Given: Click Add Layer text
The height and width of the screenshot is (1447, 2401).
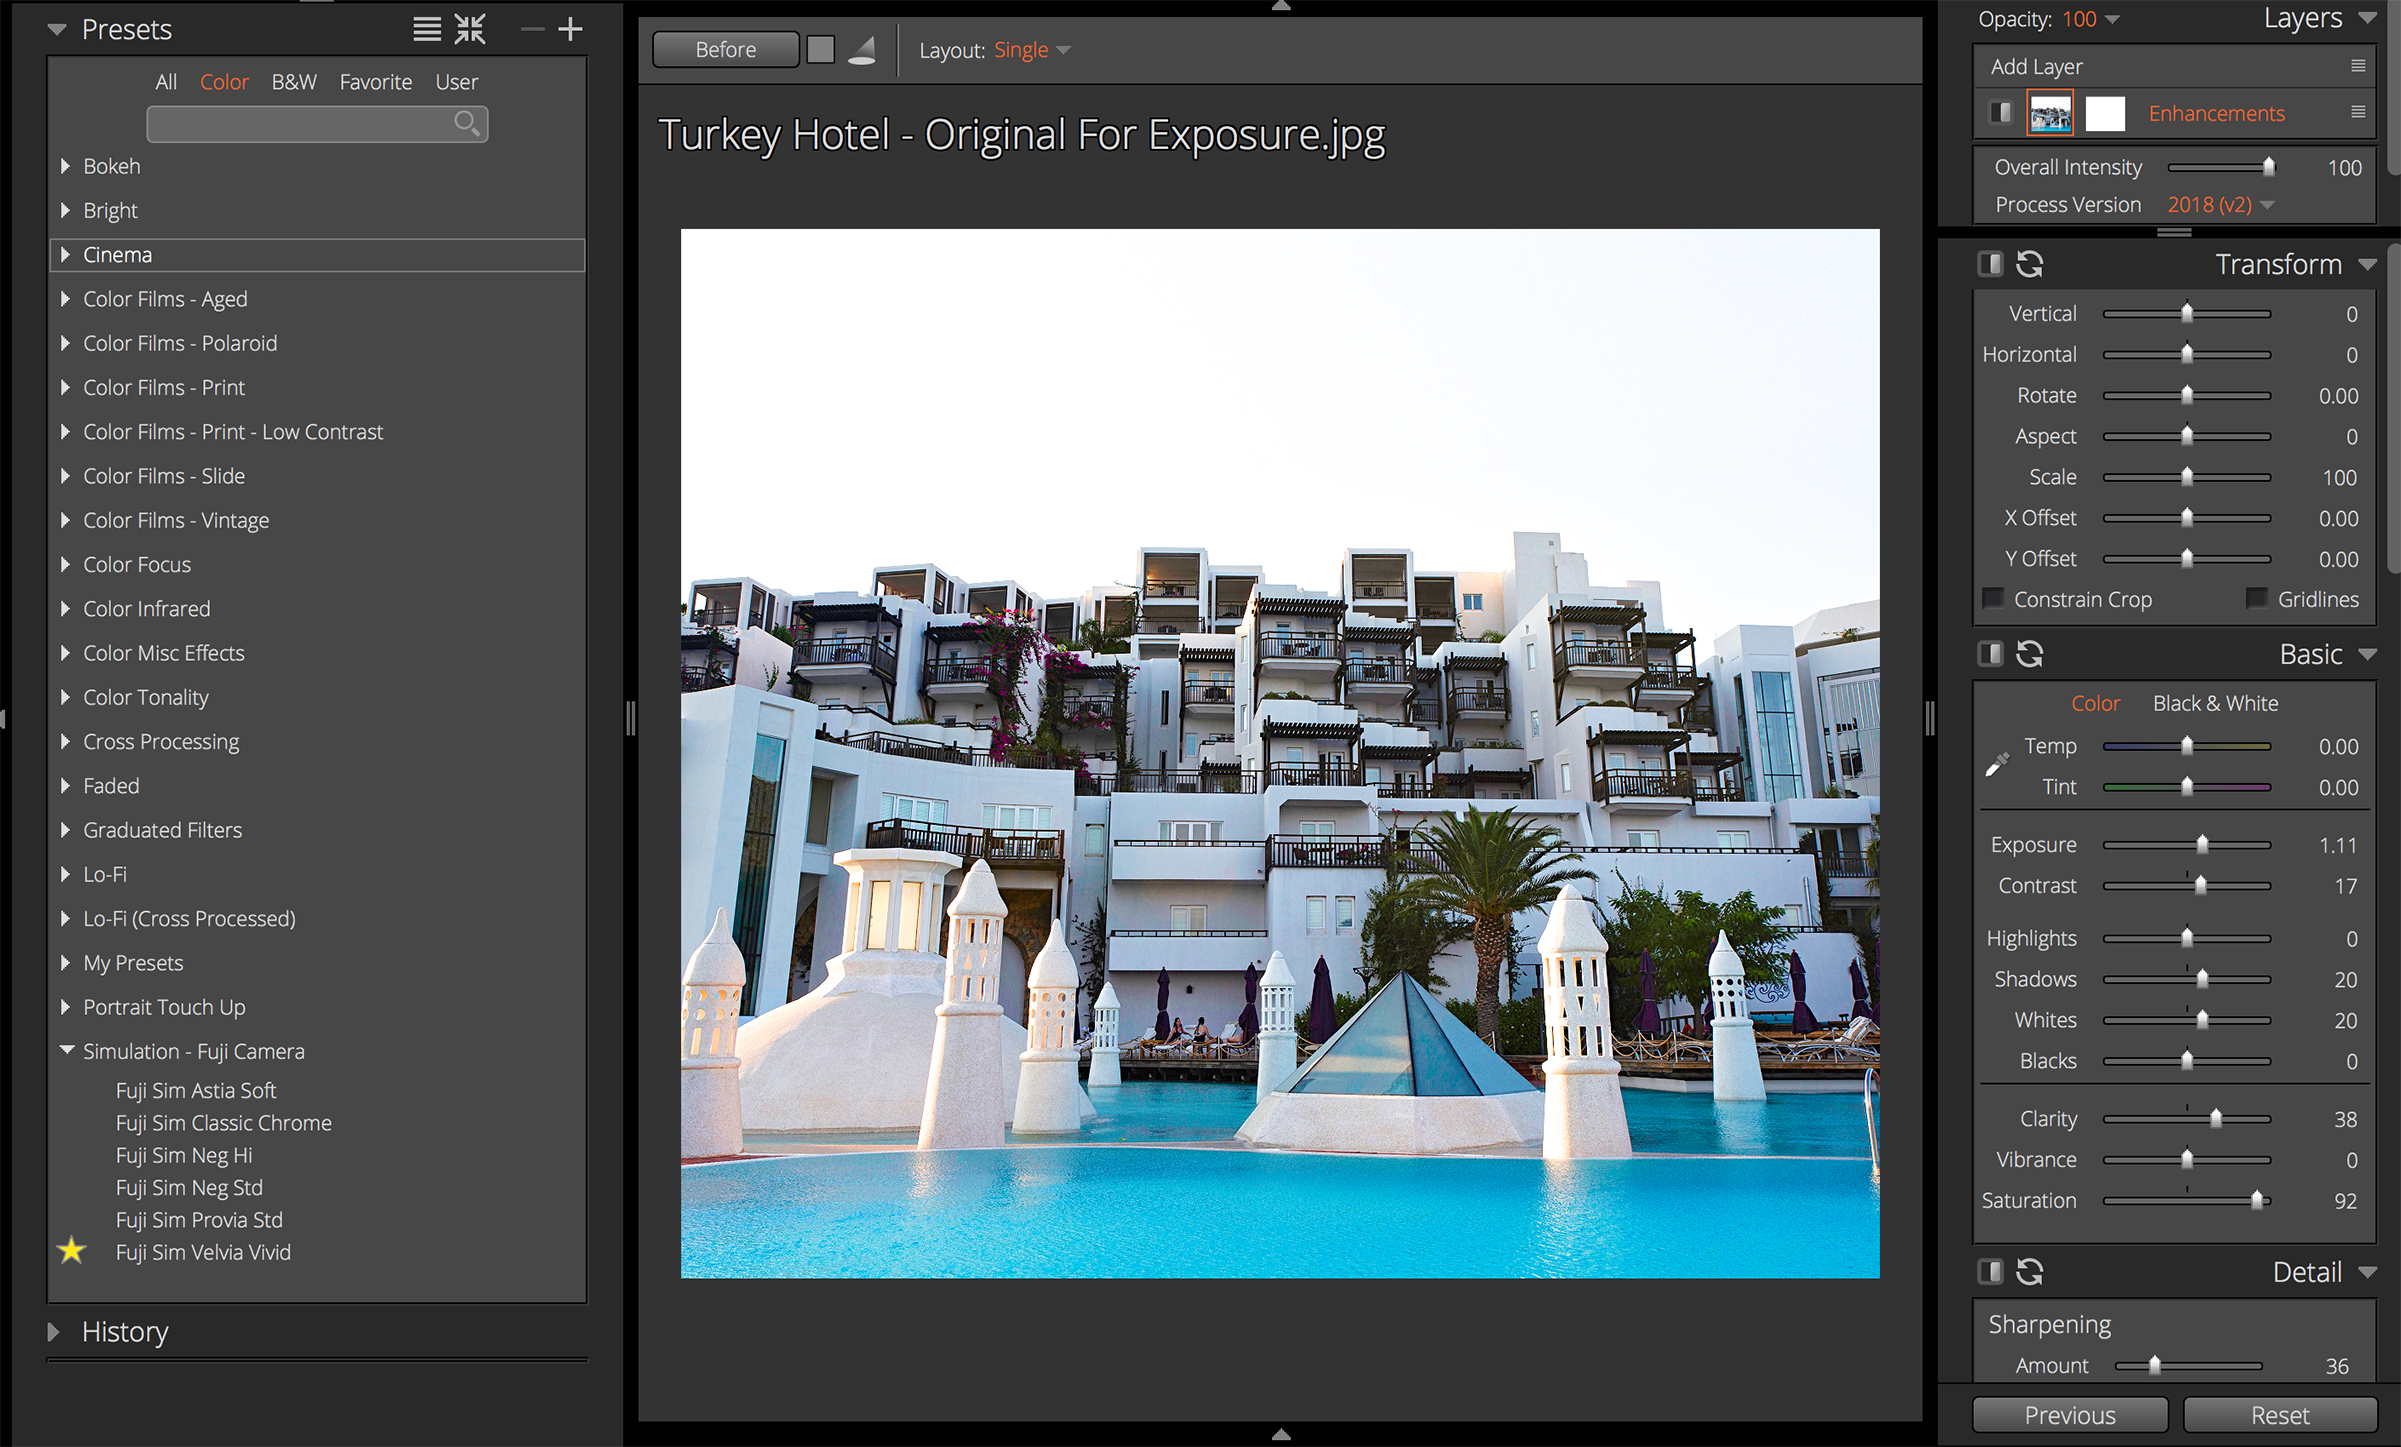Looking at the screenshot, I should pyautogui.click(x=2036, y=66).
